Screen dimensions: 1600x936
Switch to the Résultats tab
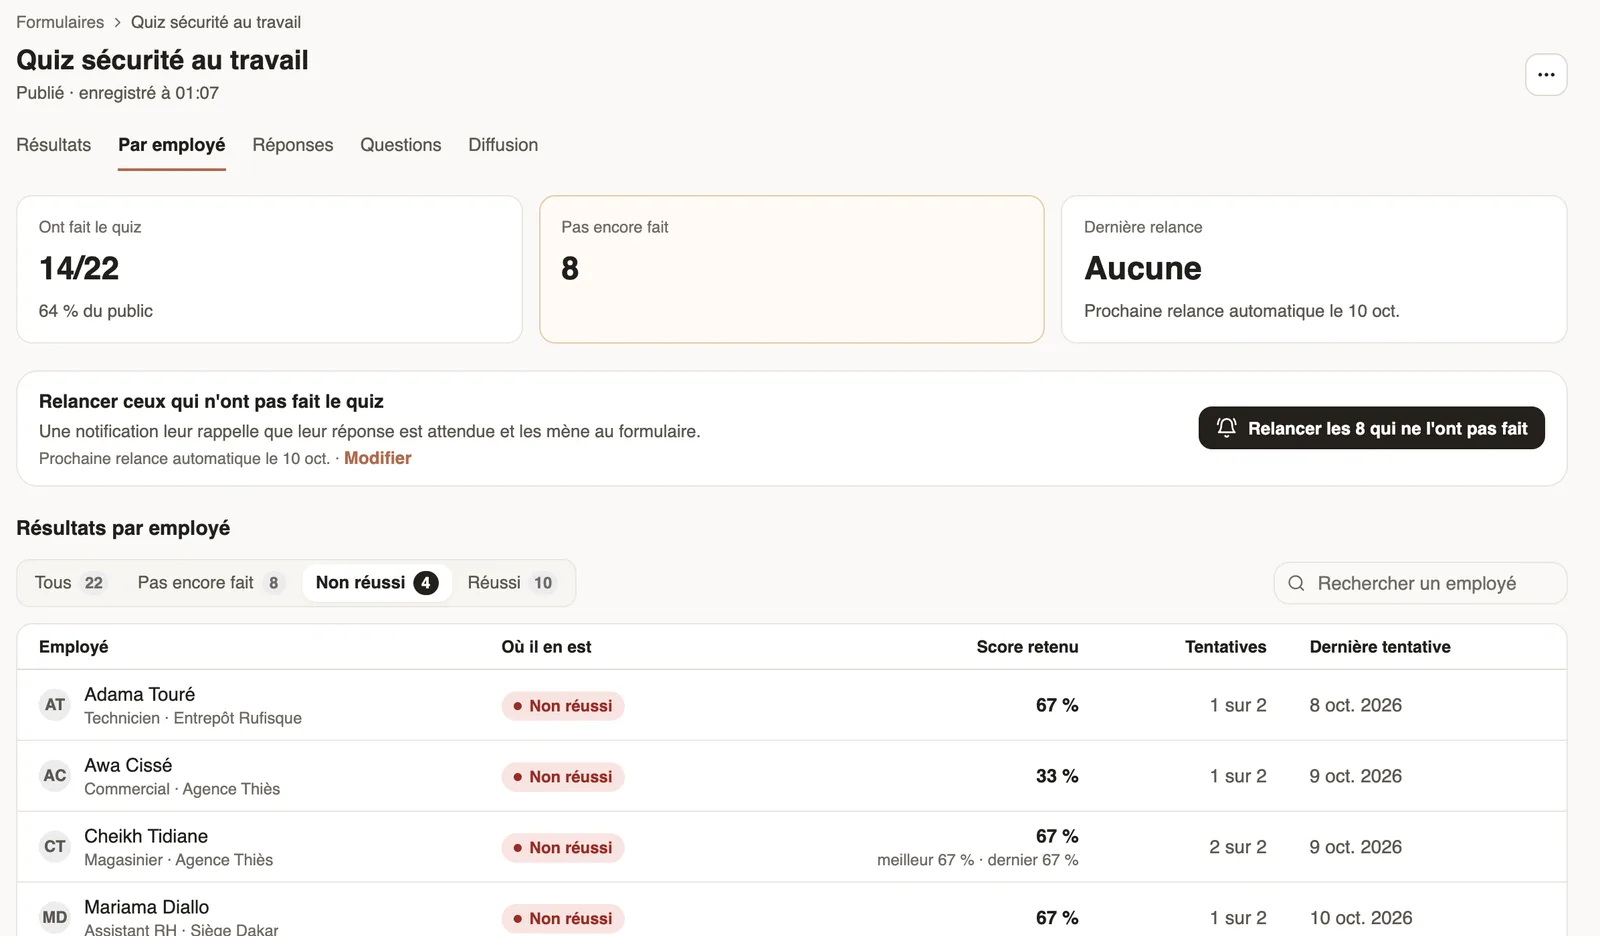click(x=54, y=145)
